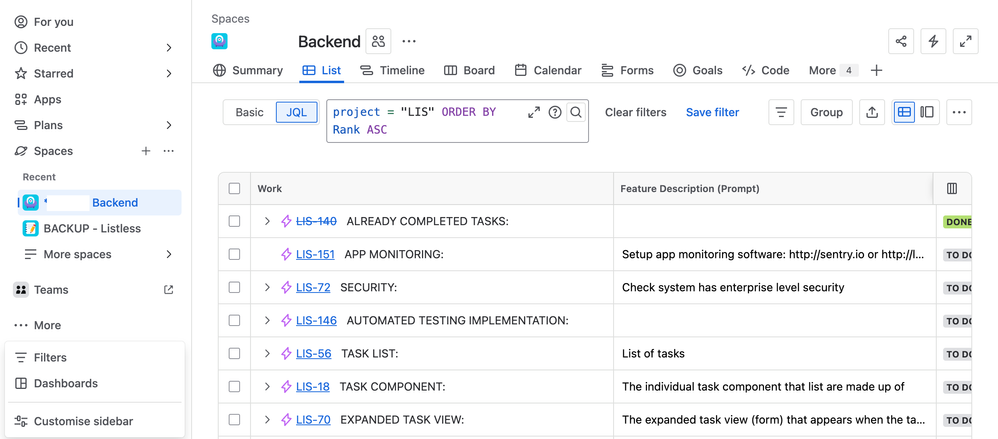Click the Group button

(826, 113)
